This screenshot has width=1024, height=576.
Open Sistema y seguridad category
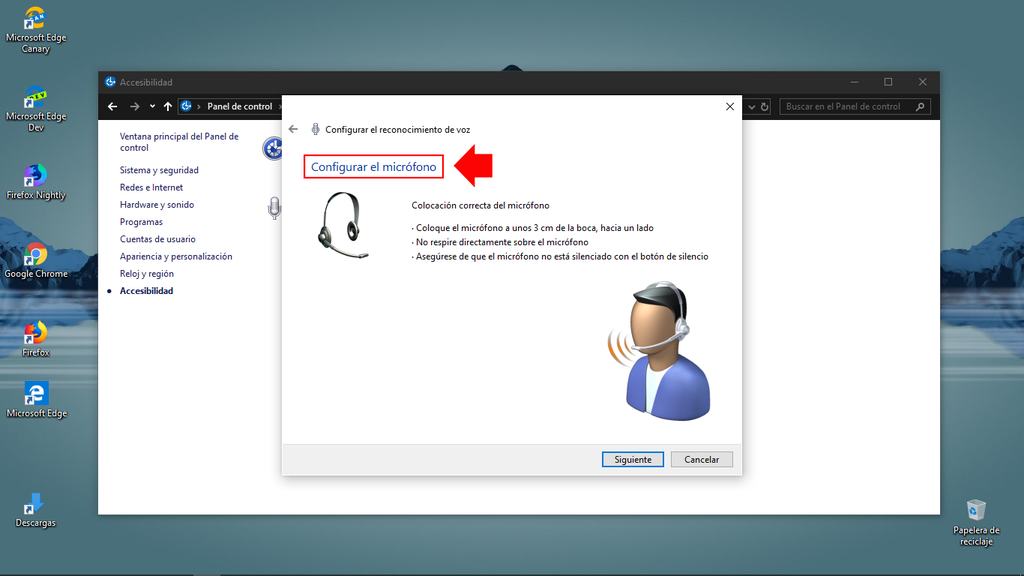(x=159, y=170)
